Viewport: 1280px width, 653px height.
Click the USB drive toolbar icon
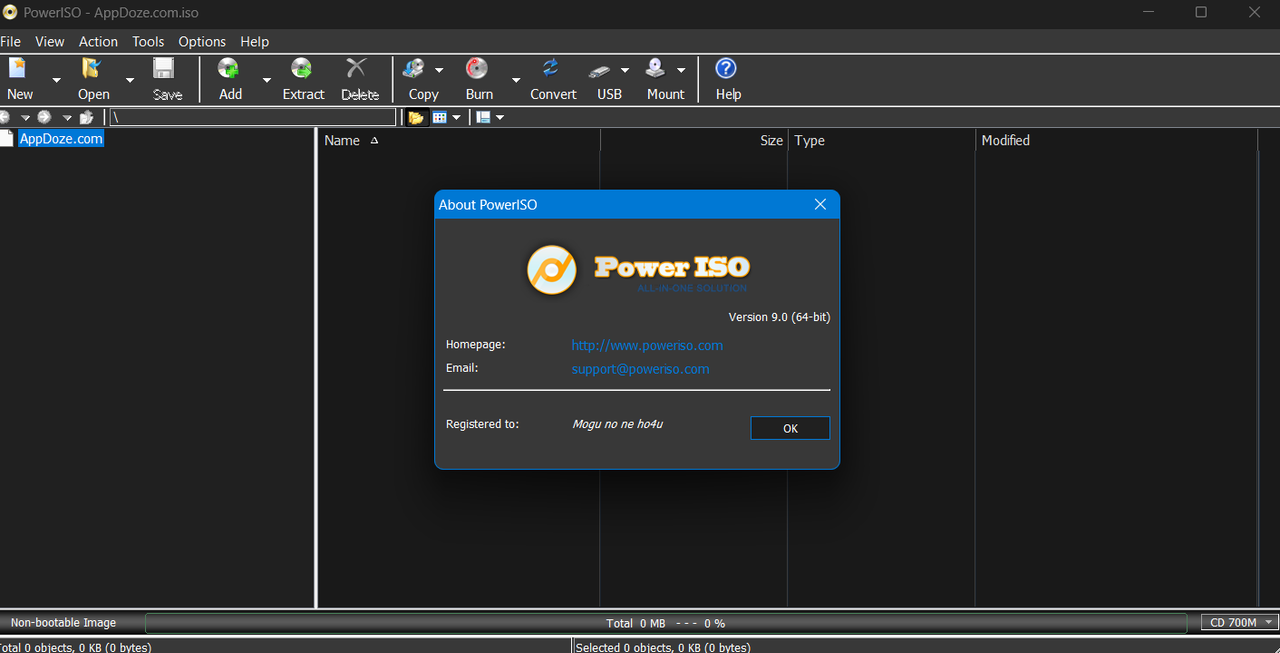point(600,70)
